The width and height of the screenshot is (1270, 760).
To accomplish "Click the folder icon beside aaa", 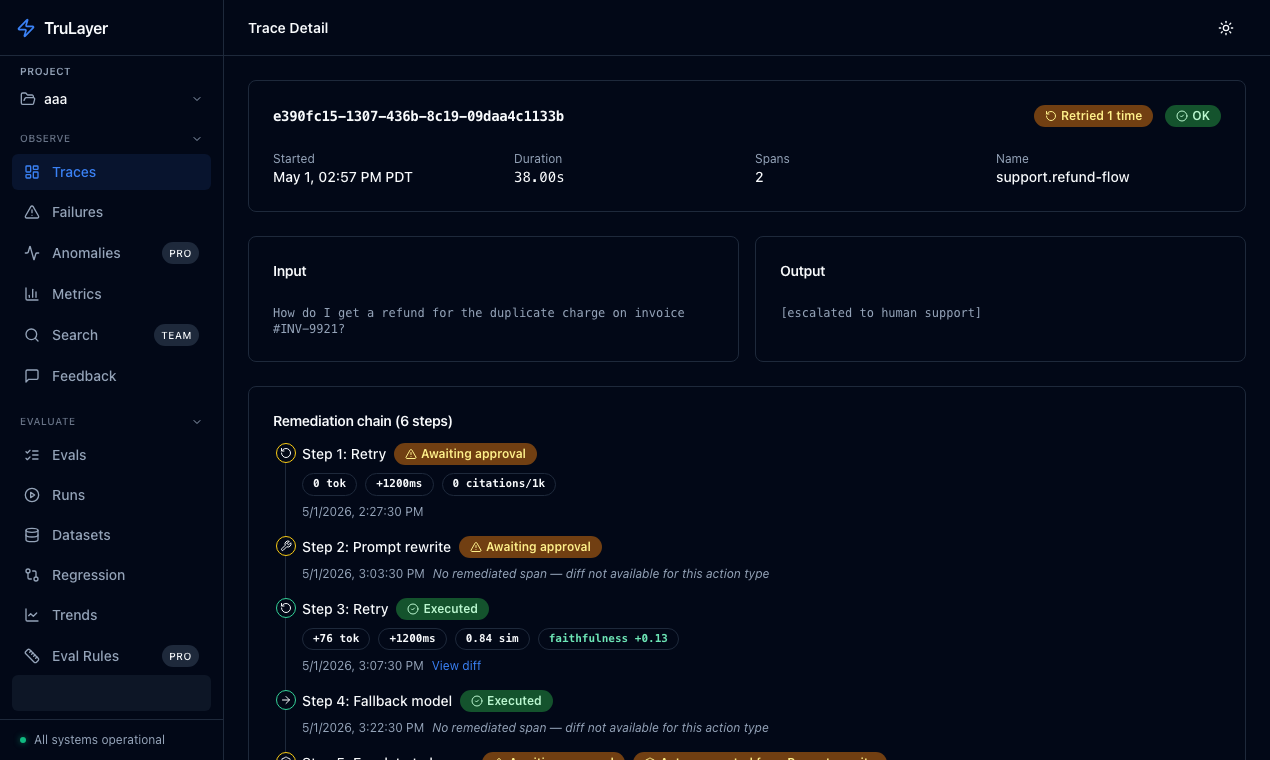I will tap(28, 99).
